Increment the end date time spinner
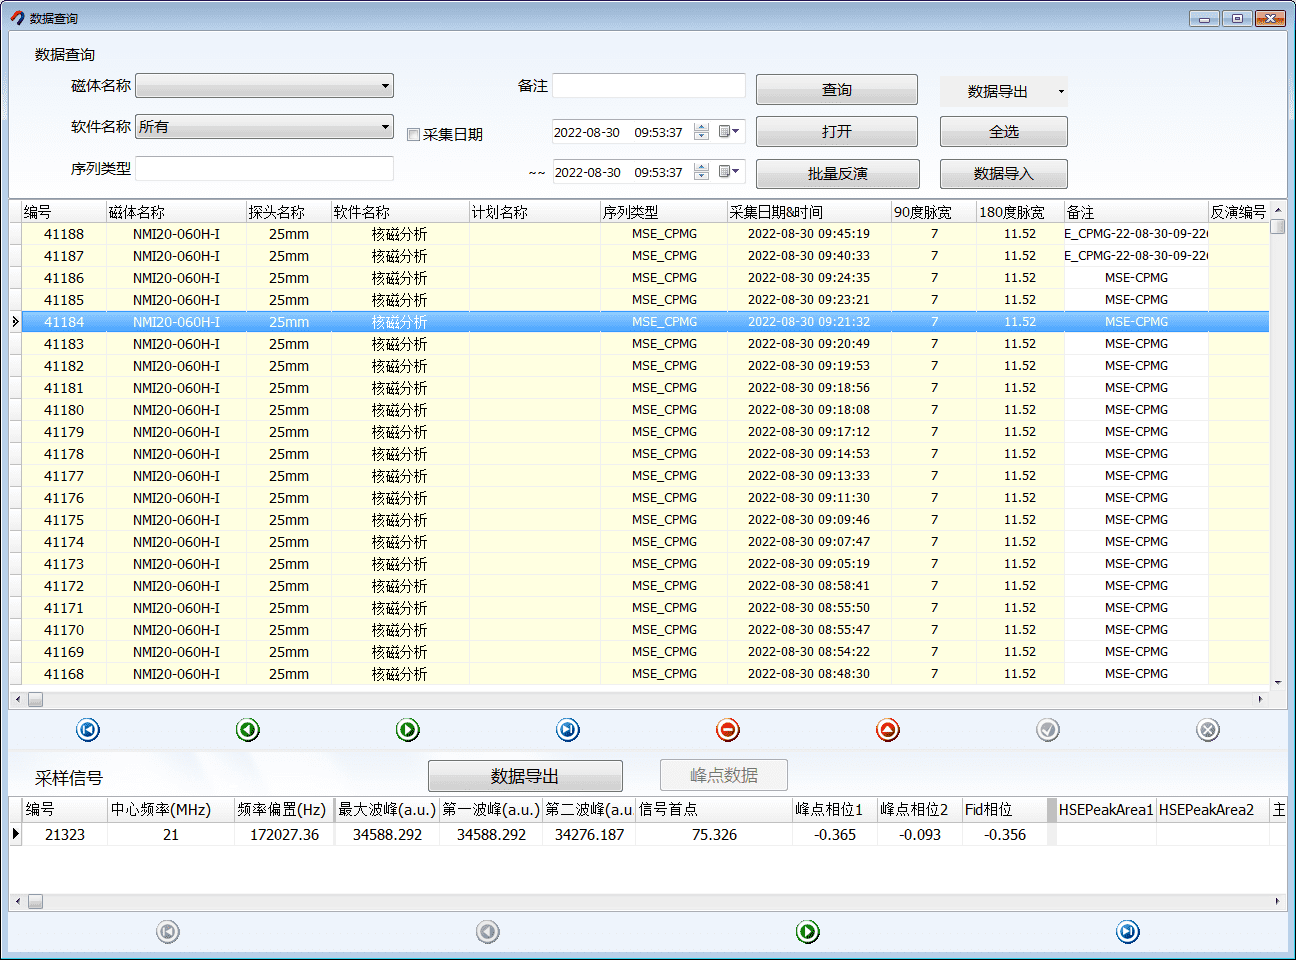This screenshot has height=960, width=1296. (701, 167)
